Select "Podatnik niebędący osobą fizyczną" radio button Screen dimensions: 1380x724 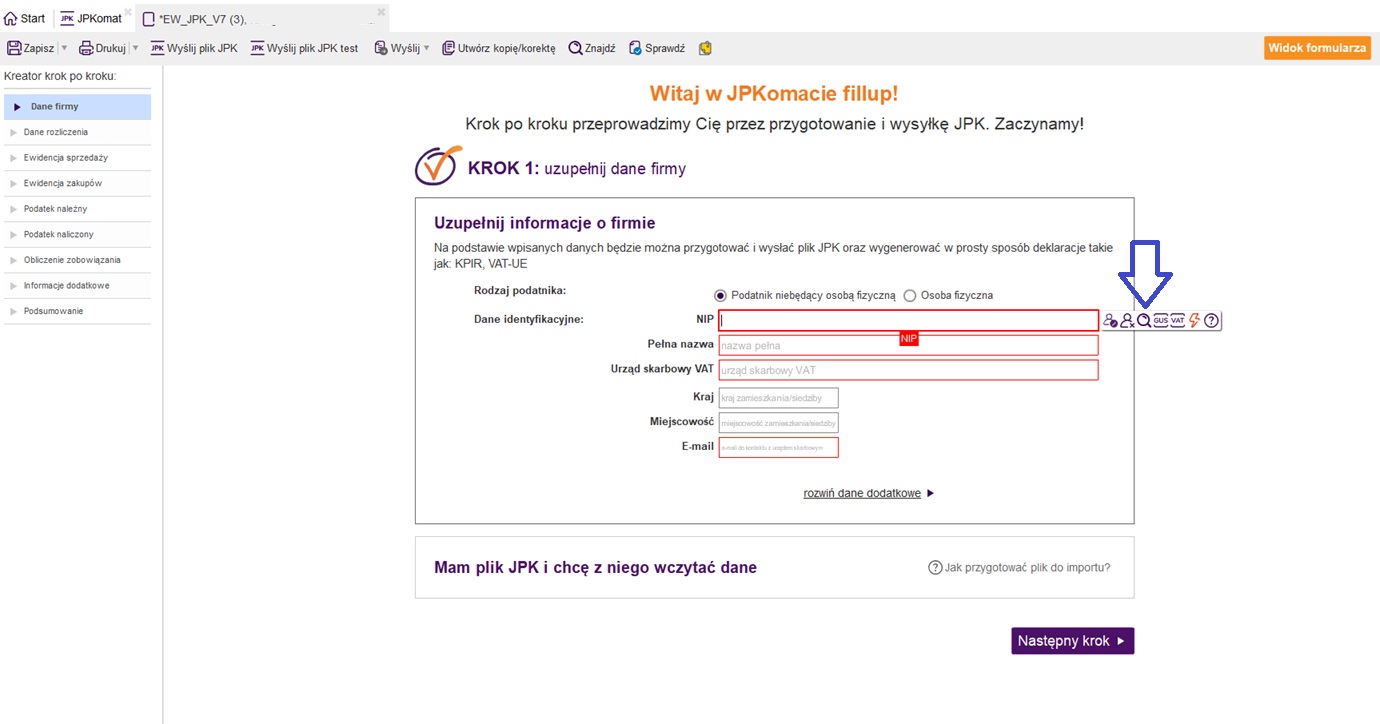[720, 296]
